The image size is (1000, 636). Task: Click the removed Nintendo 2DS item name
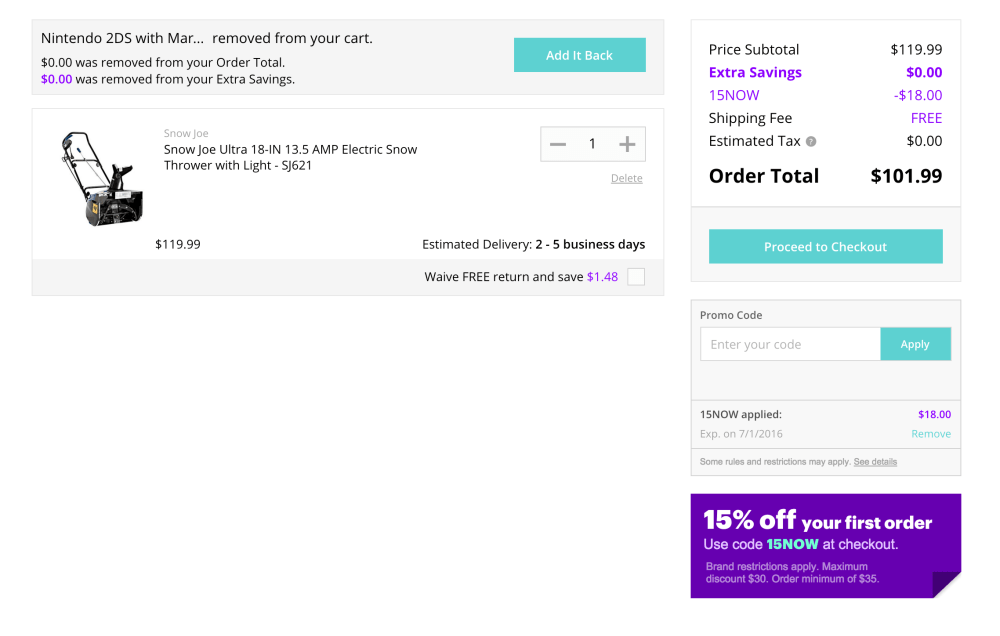[x=122, y=38]
